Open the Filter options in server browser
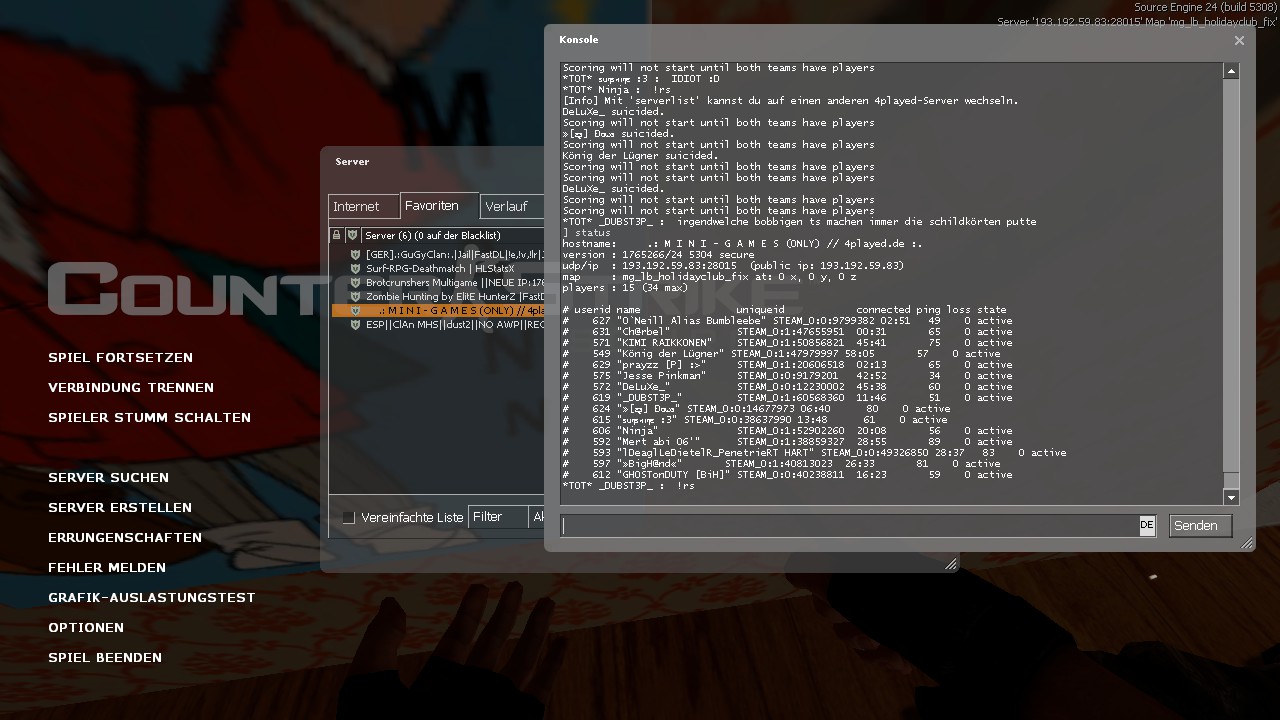Screen dimensions: 1280x720 pyautogui.click(x=497, y=517)
